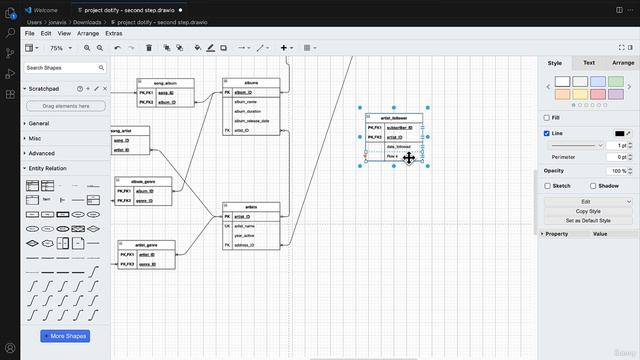640x360 pixels.
Task: Close the Scratchpad section
Action: 105,89
